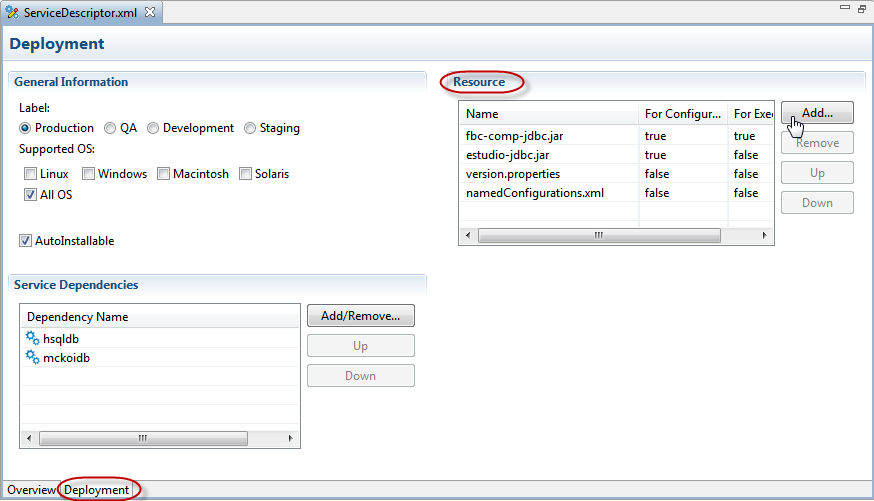Minimize the editor pane
This screenshot has width=874, height=501.
point(843,9)
